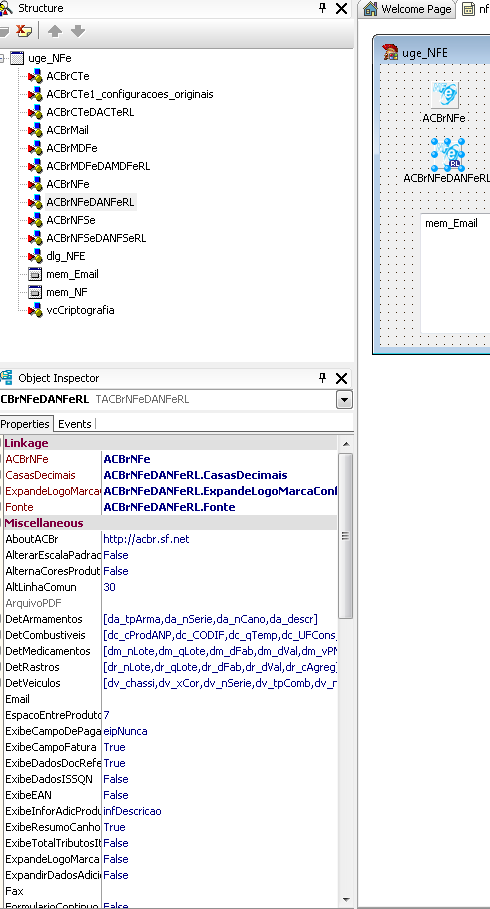Viewport: 490px width, 909px height.
Task: Click the AltLinhaComun value 30
Action: (x=109, y=587)
